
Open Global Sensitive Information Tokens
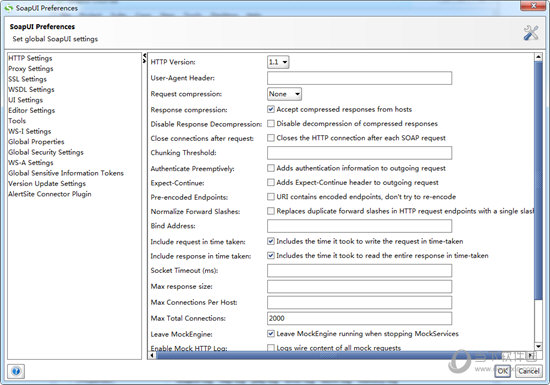66,173
